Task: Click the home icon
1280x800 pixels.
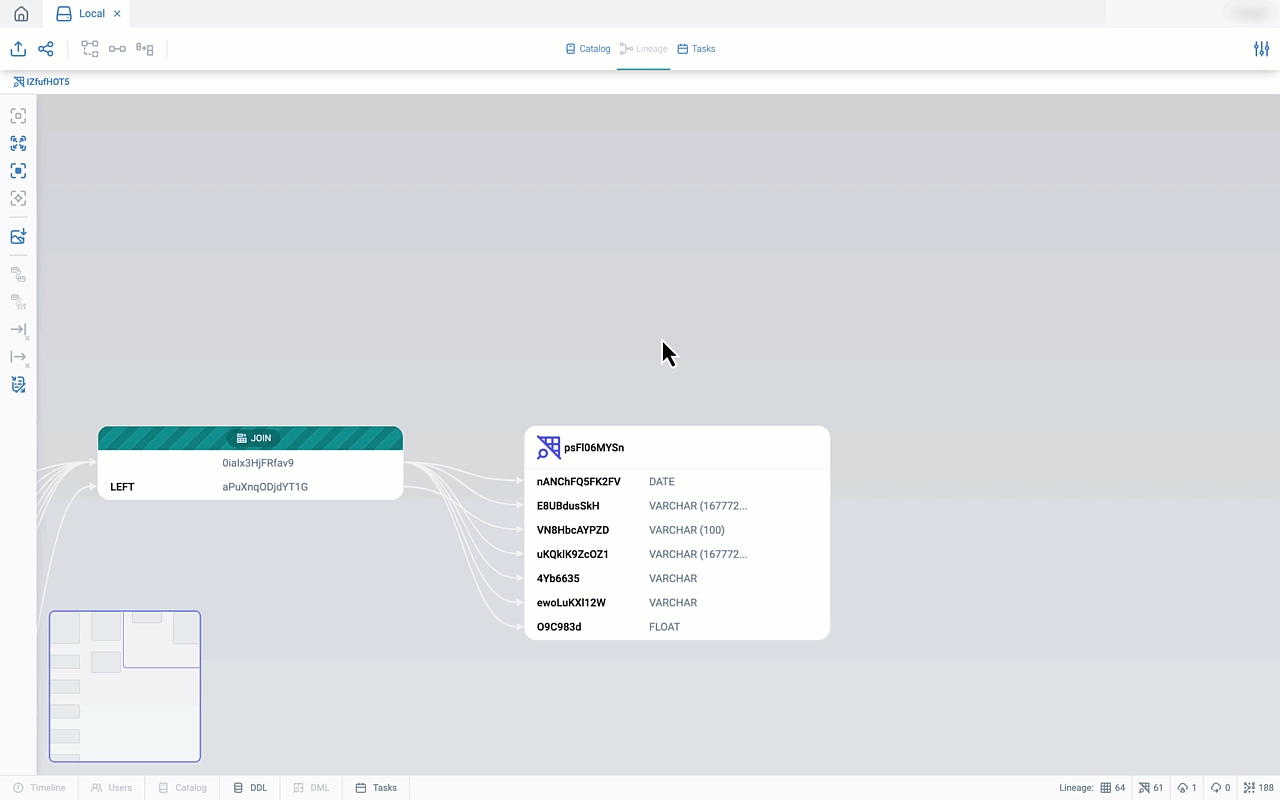Action: pos(21,14)
